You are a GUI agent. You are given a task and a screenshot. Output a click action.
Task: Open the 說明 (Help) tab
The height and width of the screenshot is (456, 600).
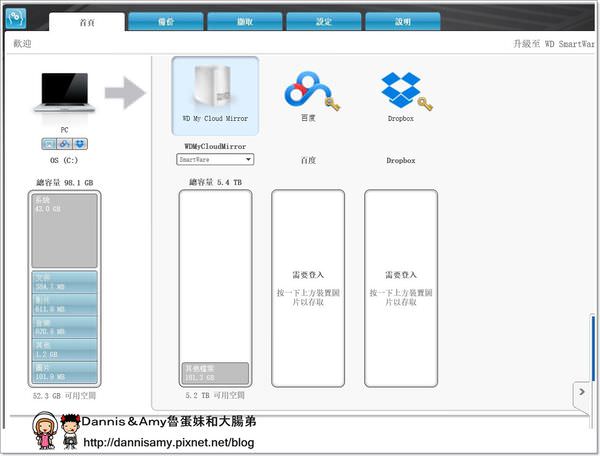[x=403, y=22]
